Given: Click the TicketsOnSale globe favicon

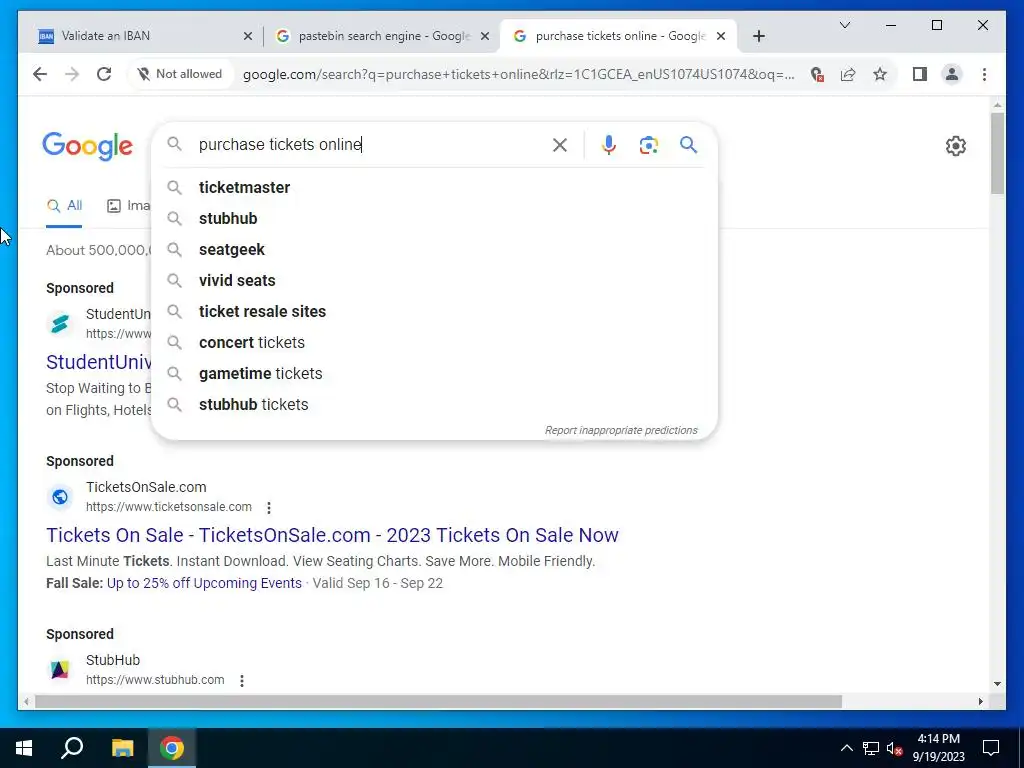Looking at the screenshot, I should click(x=59, y=497).
